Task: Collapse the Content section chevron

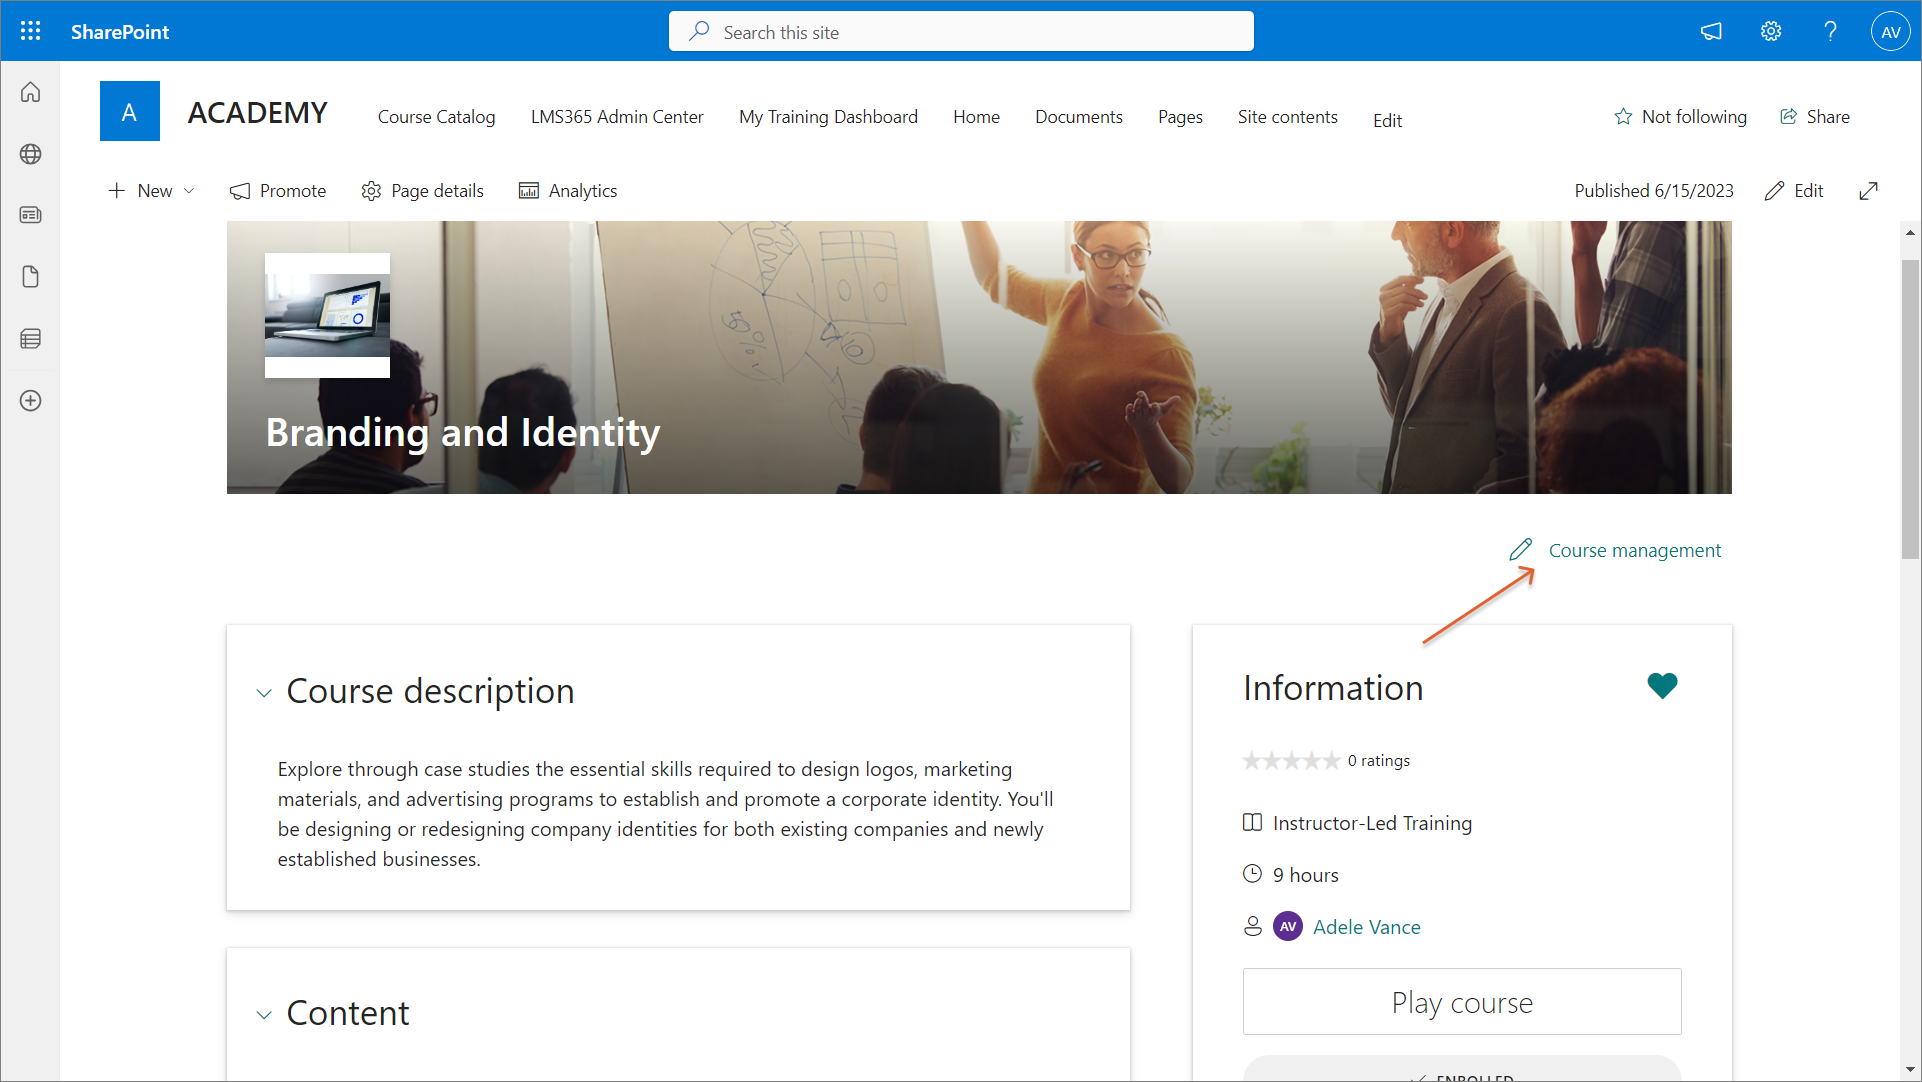Action: [x=264, y=1015]
